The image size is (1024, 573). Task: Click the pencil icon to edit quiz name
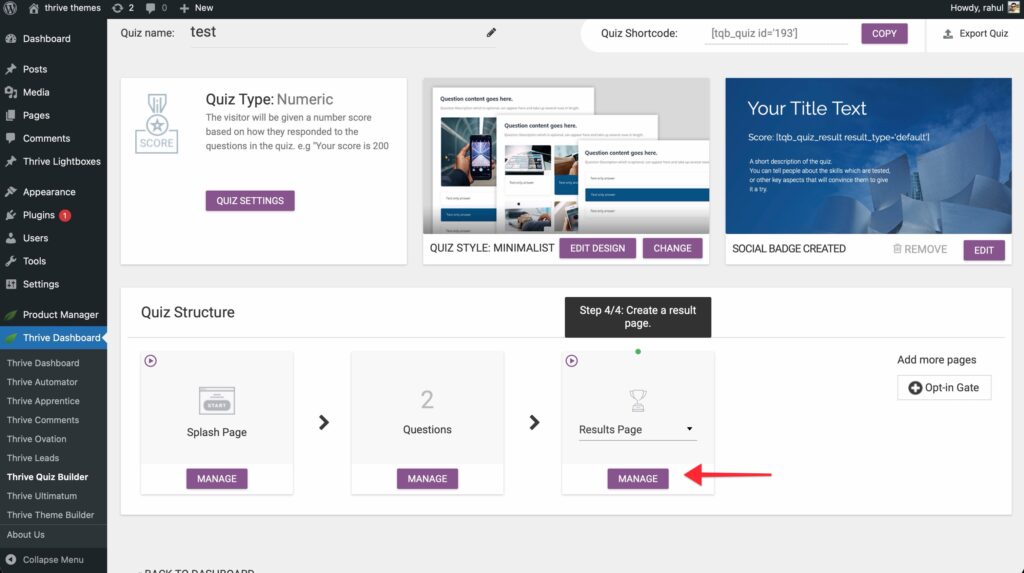tap(491, 33)
